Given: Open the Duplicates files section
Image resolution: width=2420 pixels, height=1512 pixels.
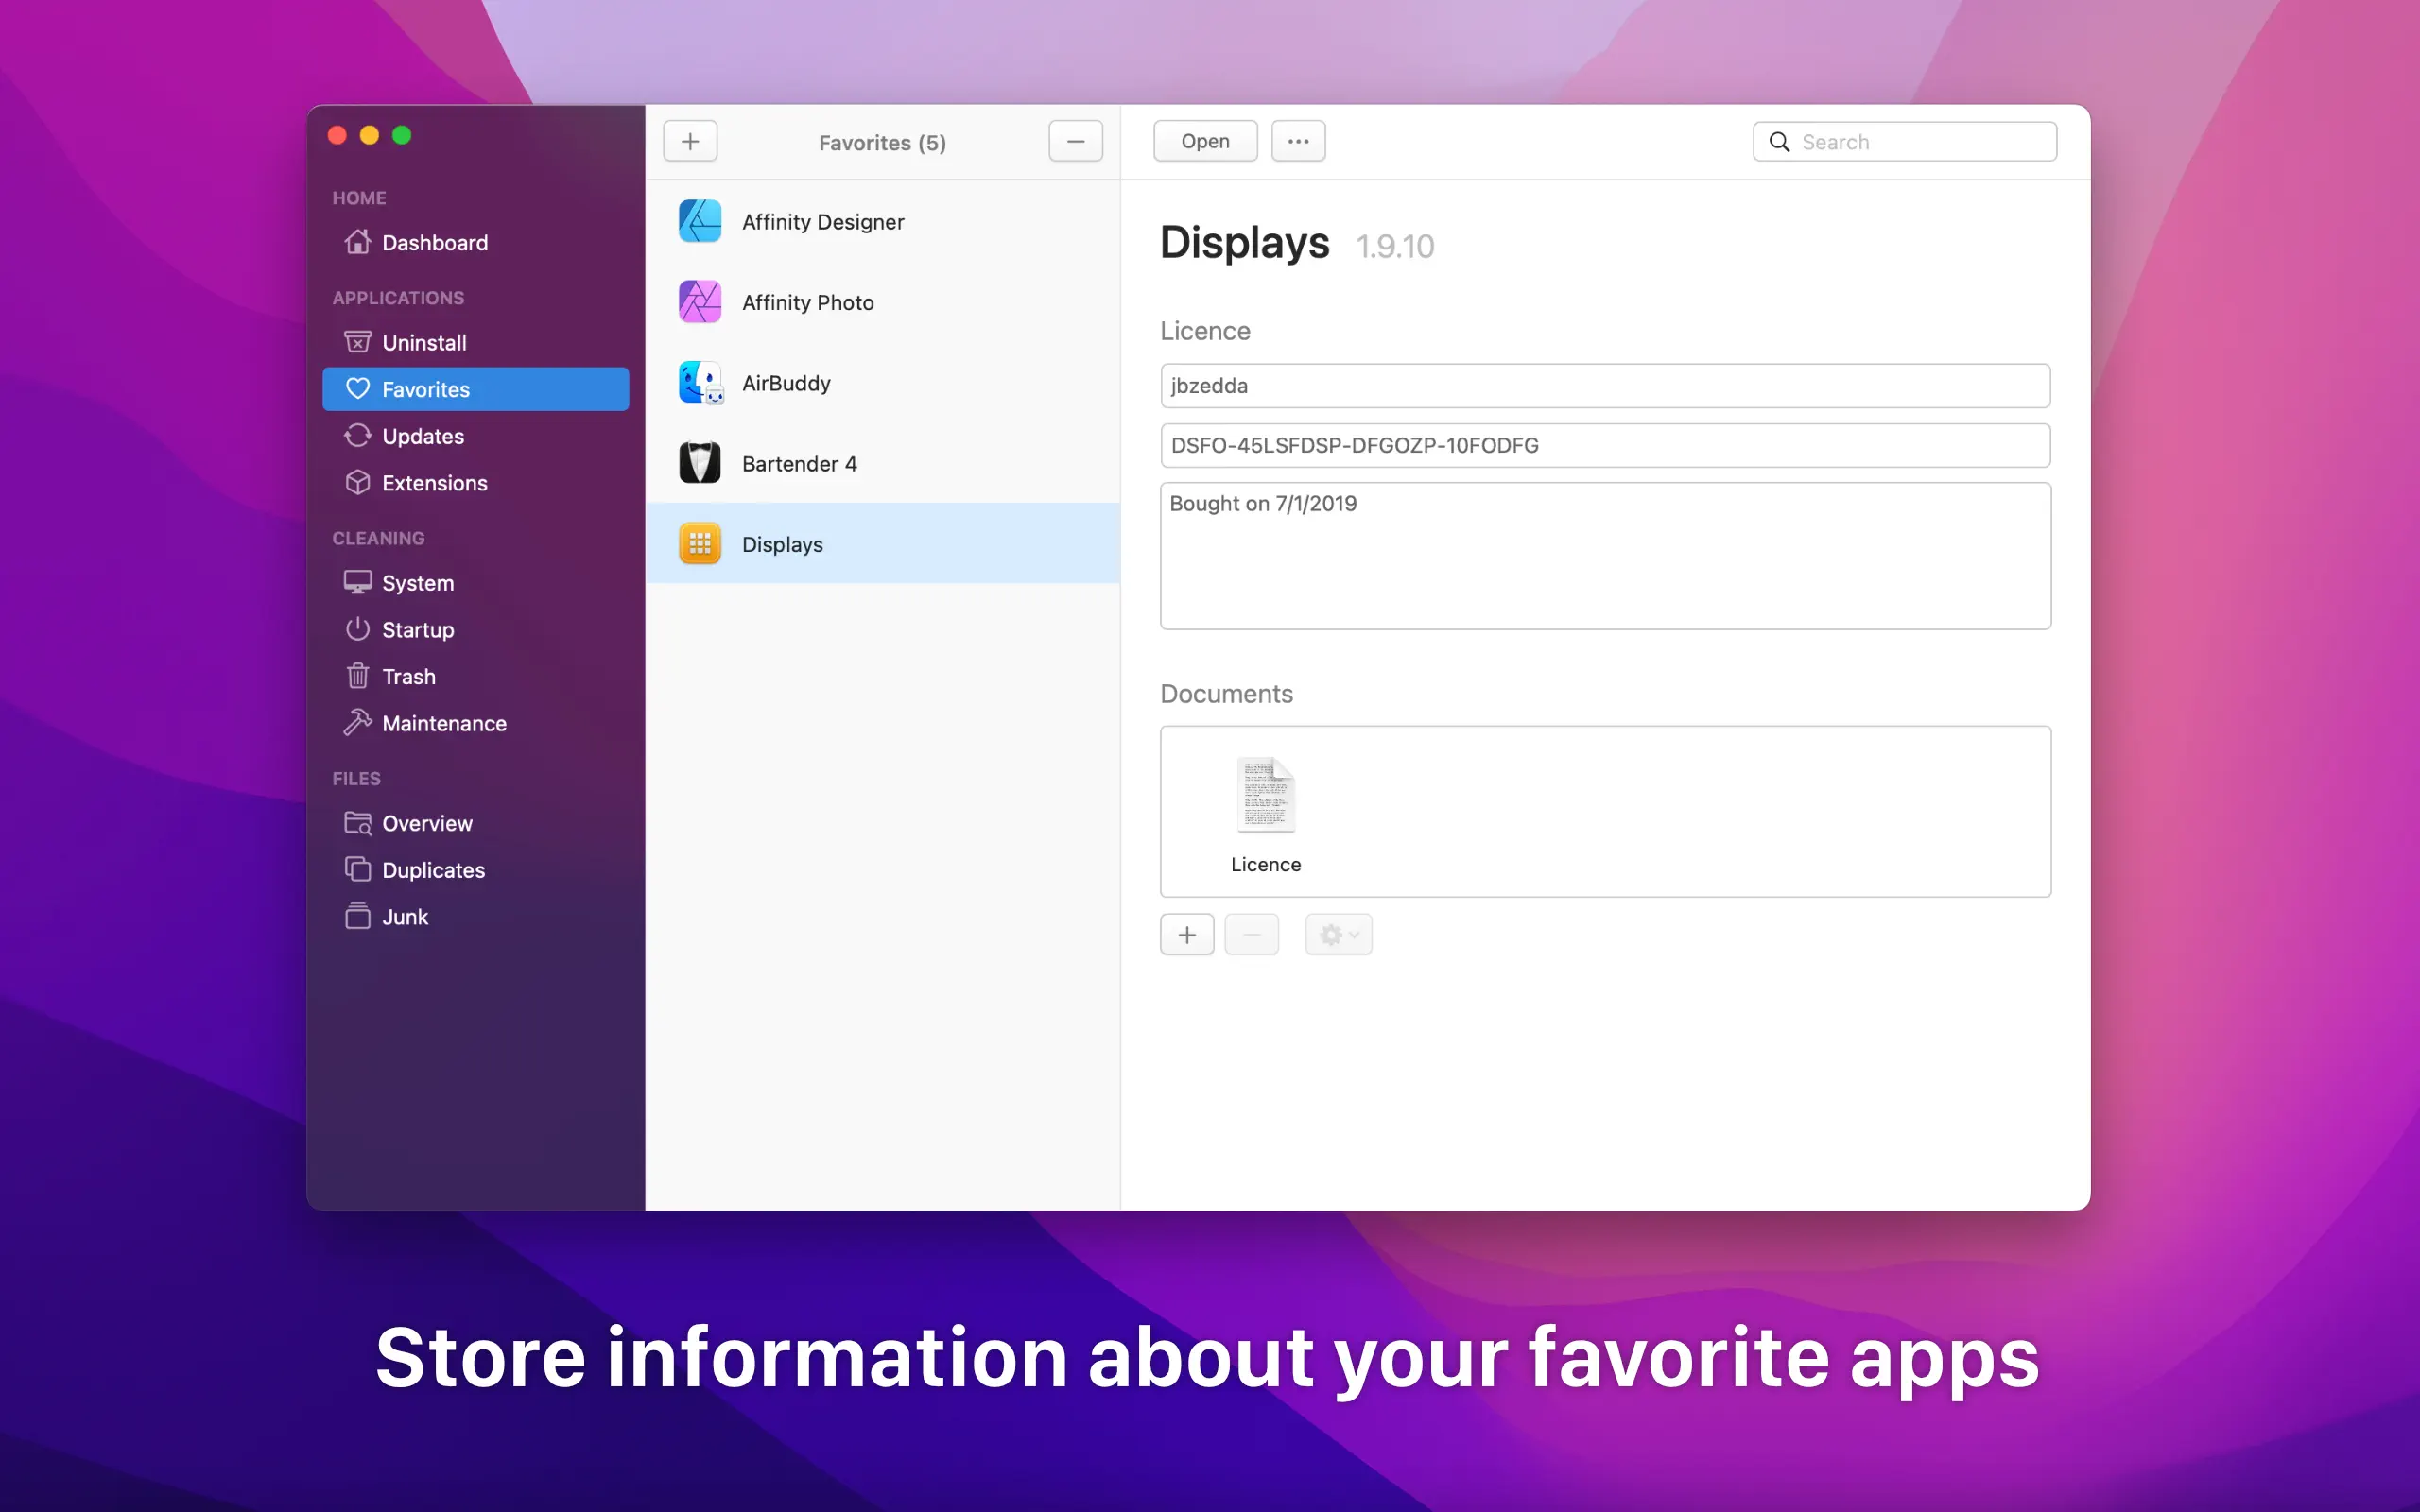Looking at the screenshot, I should click(432, 870).
